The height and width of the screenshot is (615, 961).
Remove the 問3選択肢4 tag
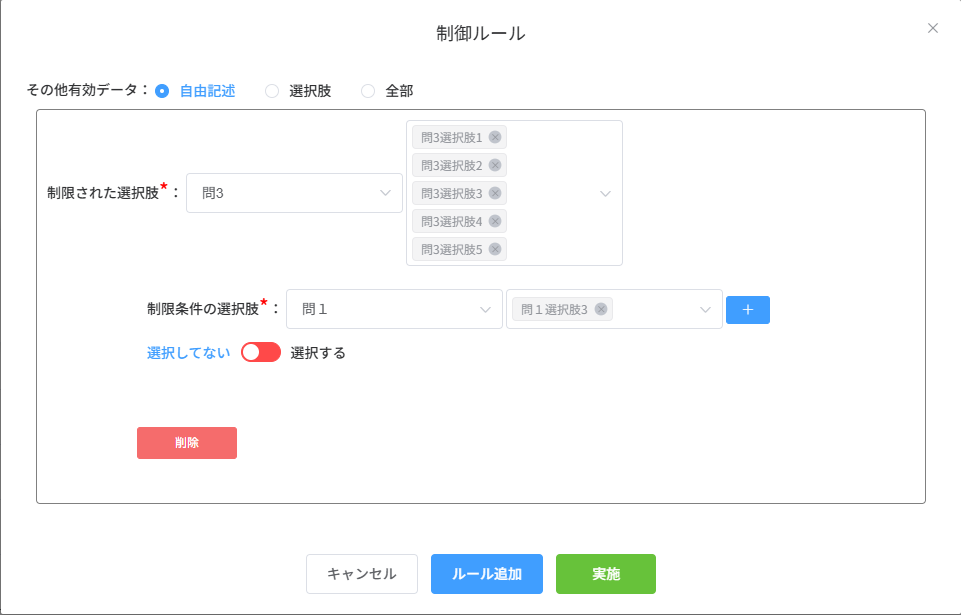[495, 221]
